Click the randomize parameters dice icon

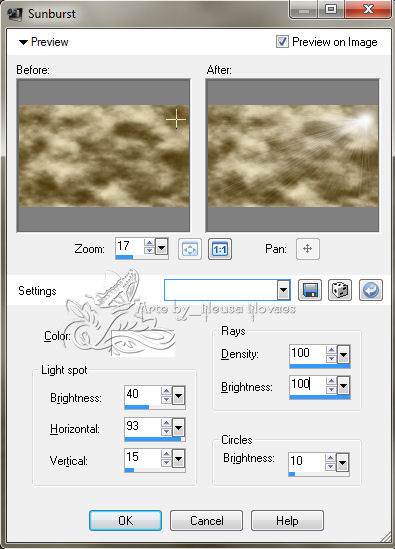[340, 290]
